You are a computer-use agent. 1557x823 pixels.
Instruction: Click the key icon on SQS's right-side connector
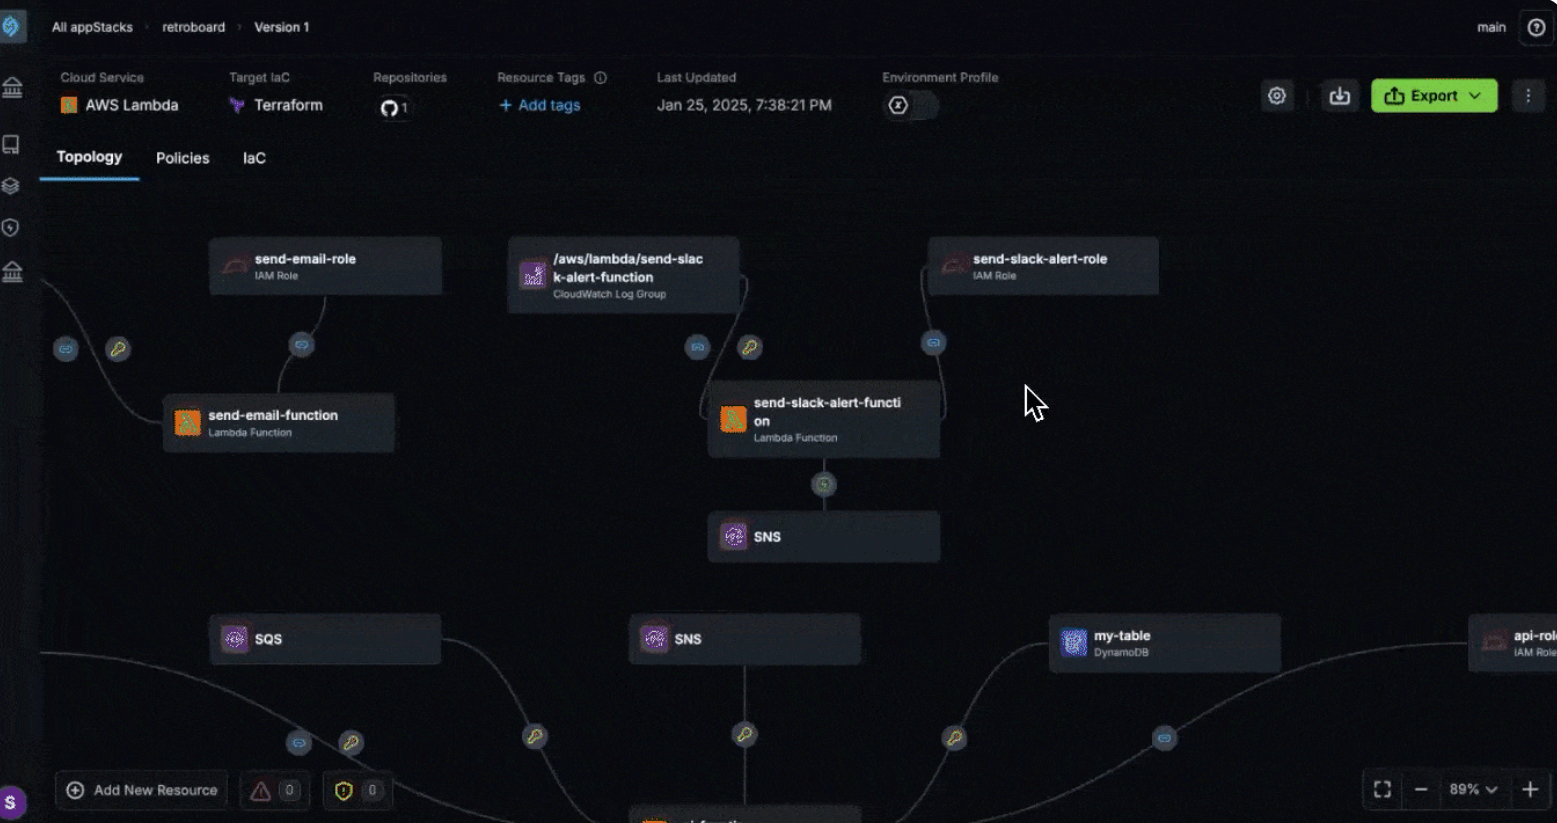(534, 737)
